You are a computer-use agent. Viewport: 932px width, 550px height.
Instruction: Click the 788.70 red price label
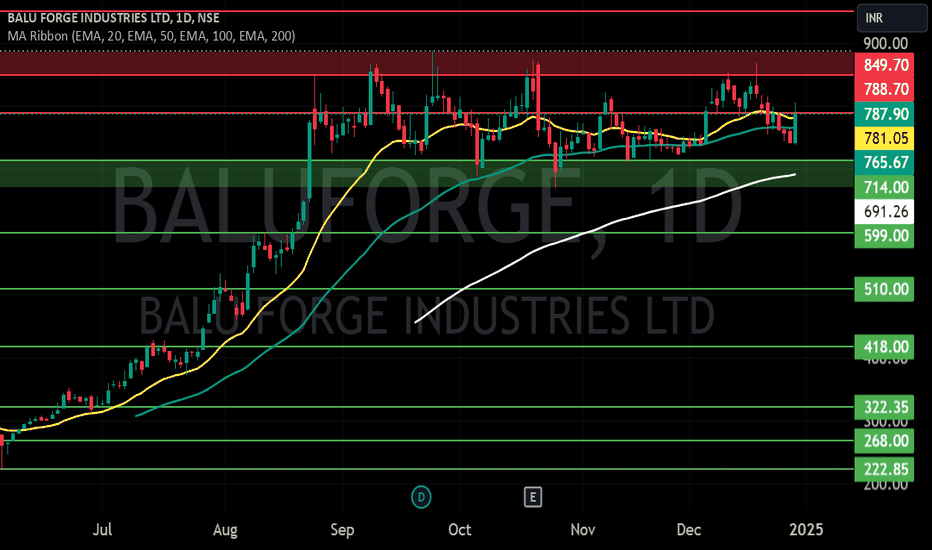[884, 89]
